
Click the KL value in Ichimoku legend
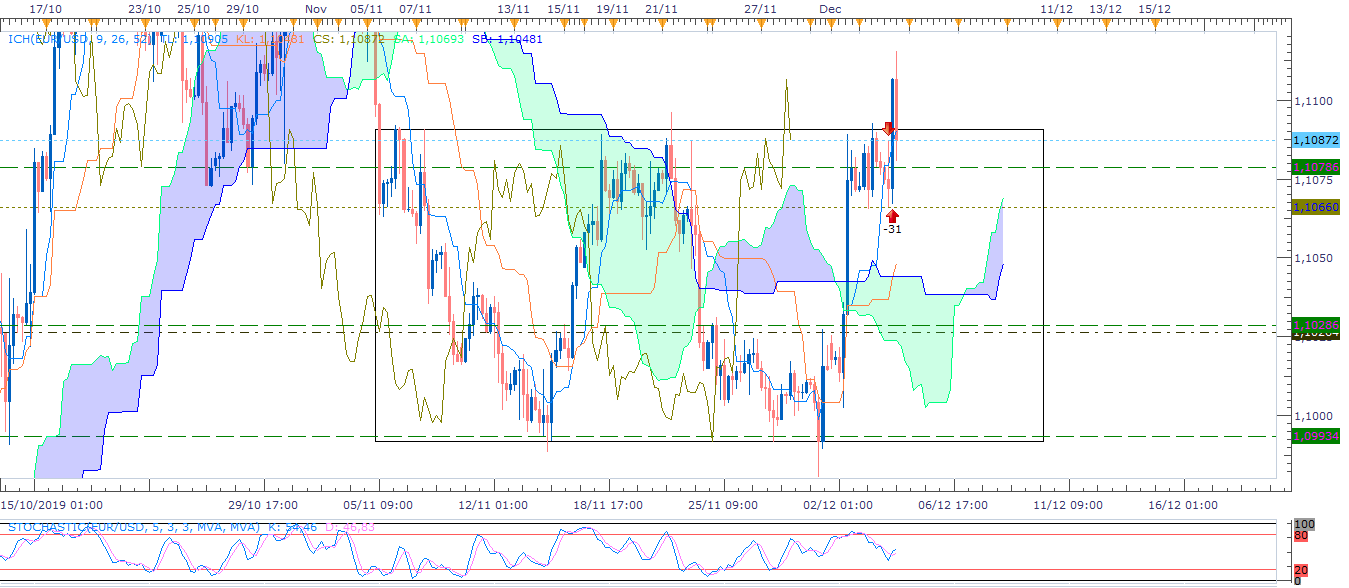[269, 39]
